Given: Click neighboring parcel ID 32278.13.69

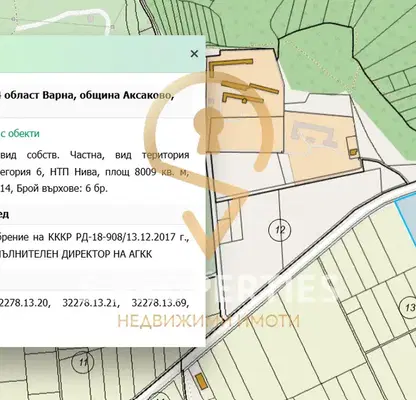Looking at the screenshot, I should [x=160, y=303].
